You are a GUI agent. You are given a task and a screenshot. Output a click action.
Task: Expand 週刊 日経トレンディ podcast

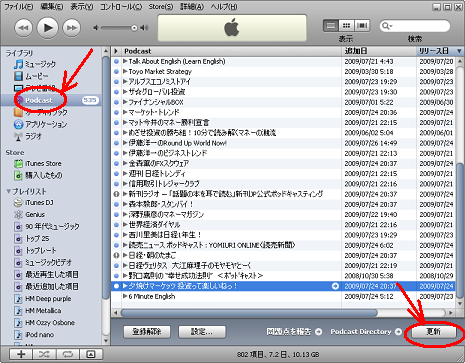tap(125, 174)
